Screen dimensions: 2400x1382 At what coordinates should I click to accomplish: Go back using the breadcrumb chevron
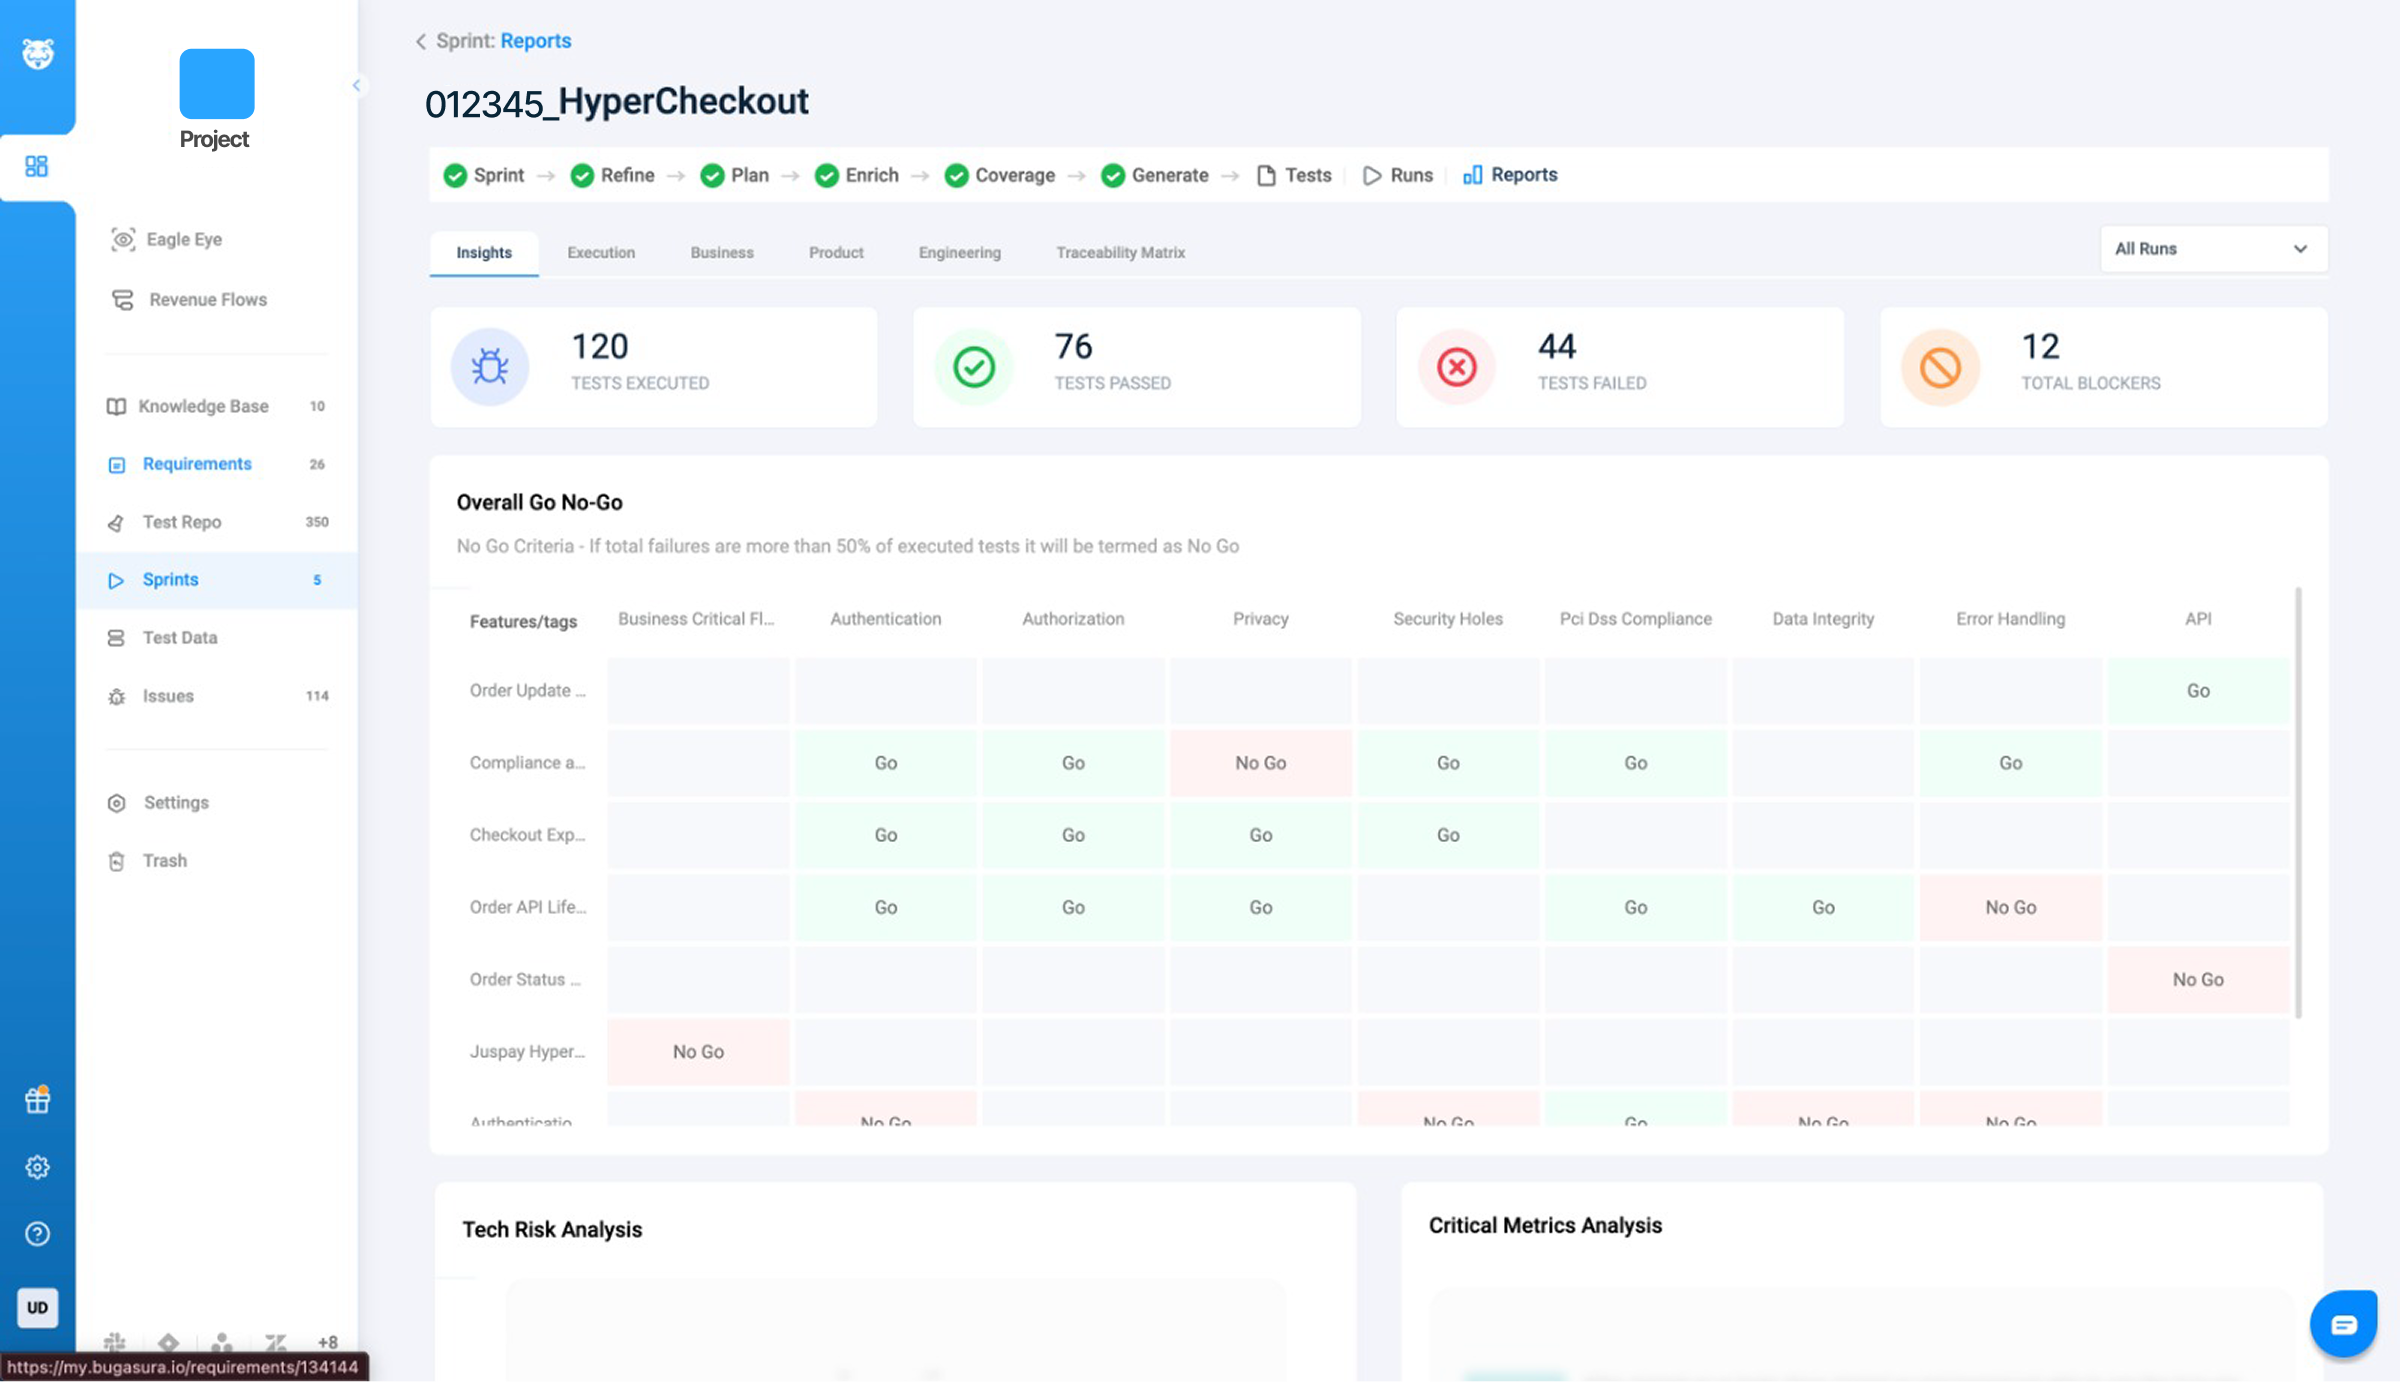[x=421, y=41]
